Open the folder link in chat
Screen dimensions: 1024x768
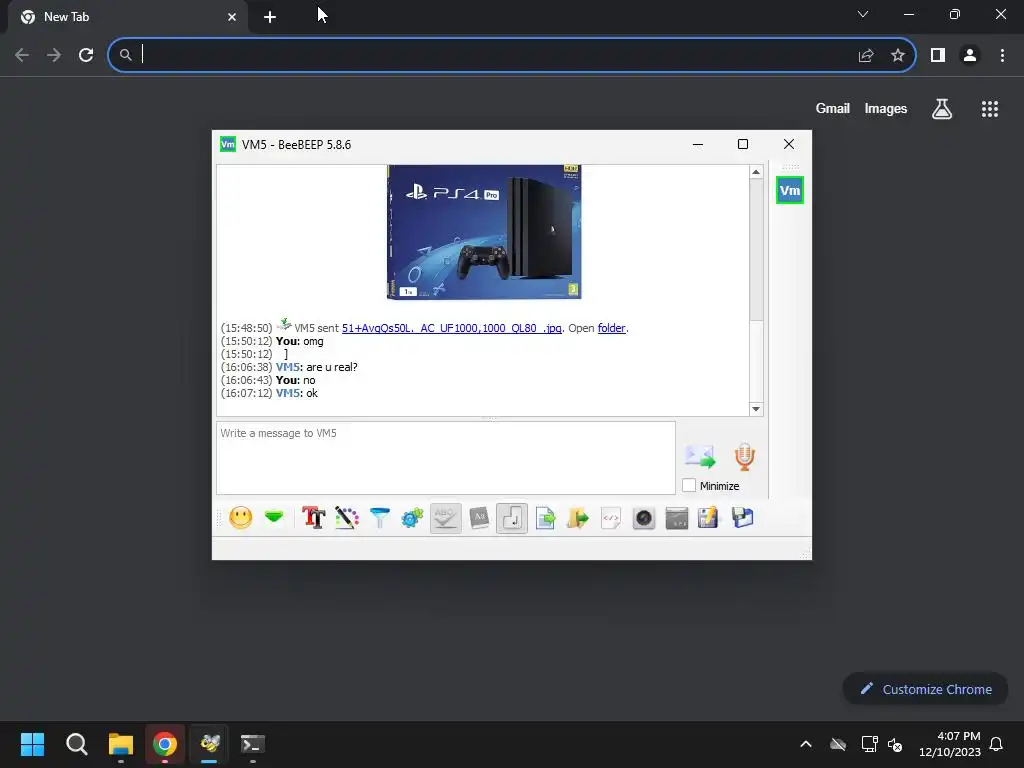(611, 328)
